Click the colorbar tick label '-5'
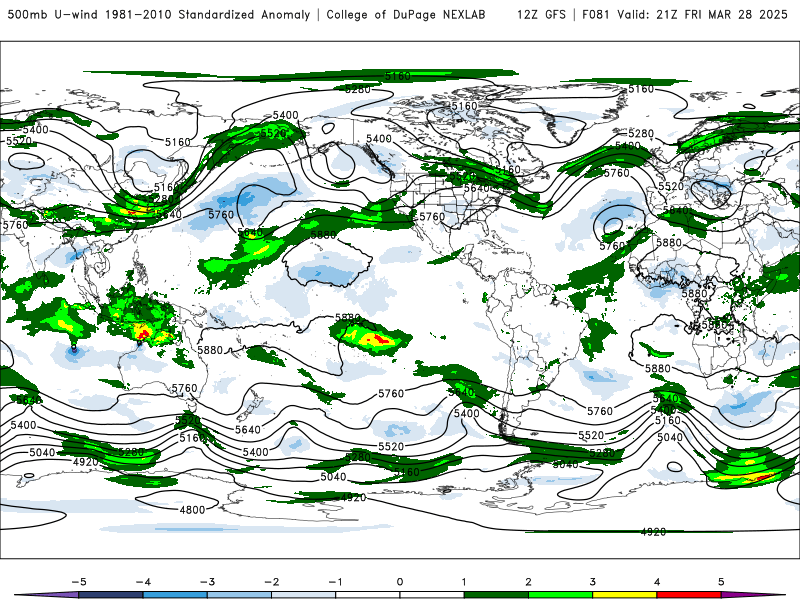Screen dimensions: 800x600 [79, 582]
